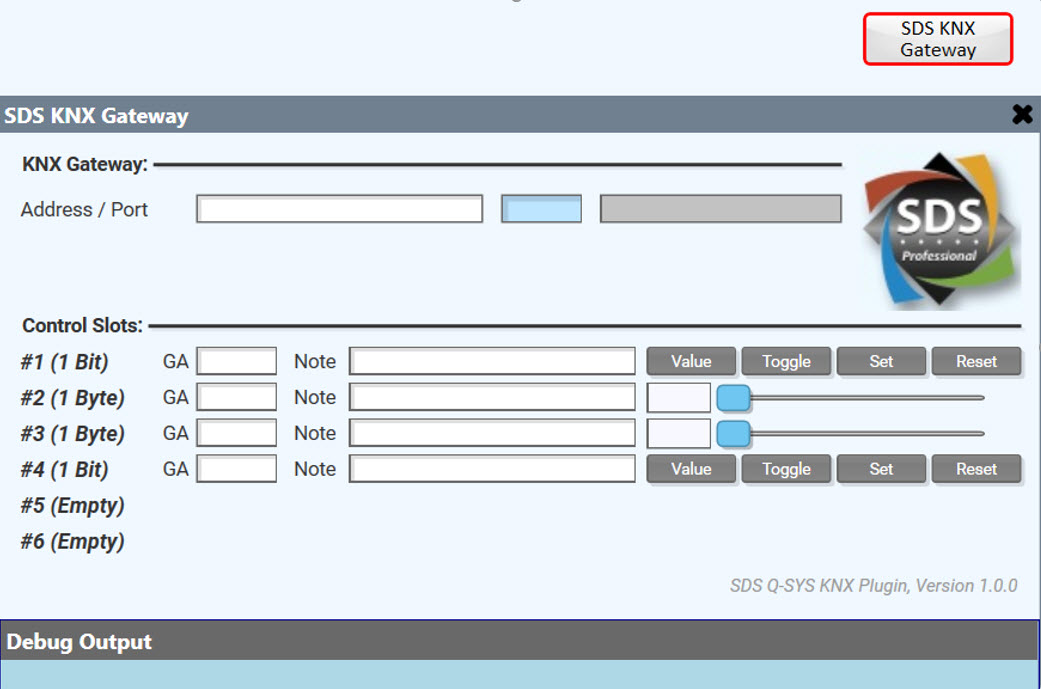The width and height of the screenshot is (1041, 689).
Task: Click Set button for slot #4
Action: click(x=881, y=469)
